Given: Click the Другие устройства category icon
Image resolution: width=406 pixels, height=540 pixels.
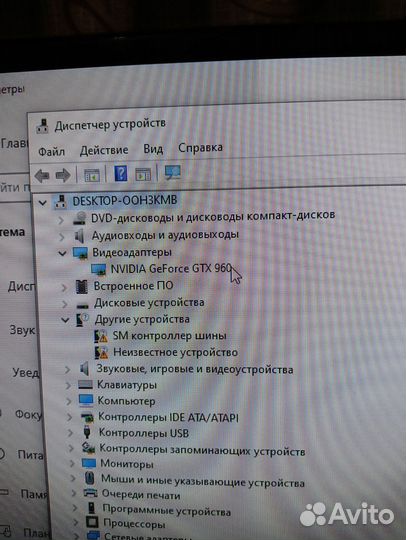Looking at the screenshot, I should pyautogui.click(x=83, y=320).
